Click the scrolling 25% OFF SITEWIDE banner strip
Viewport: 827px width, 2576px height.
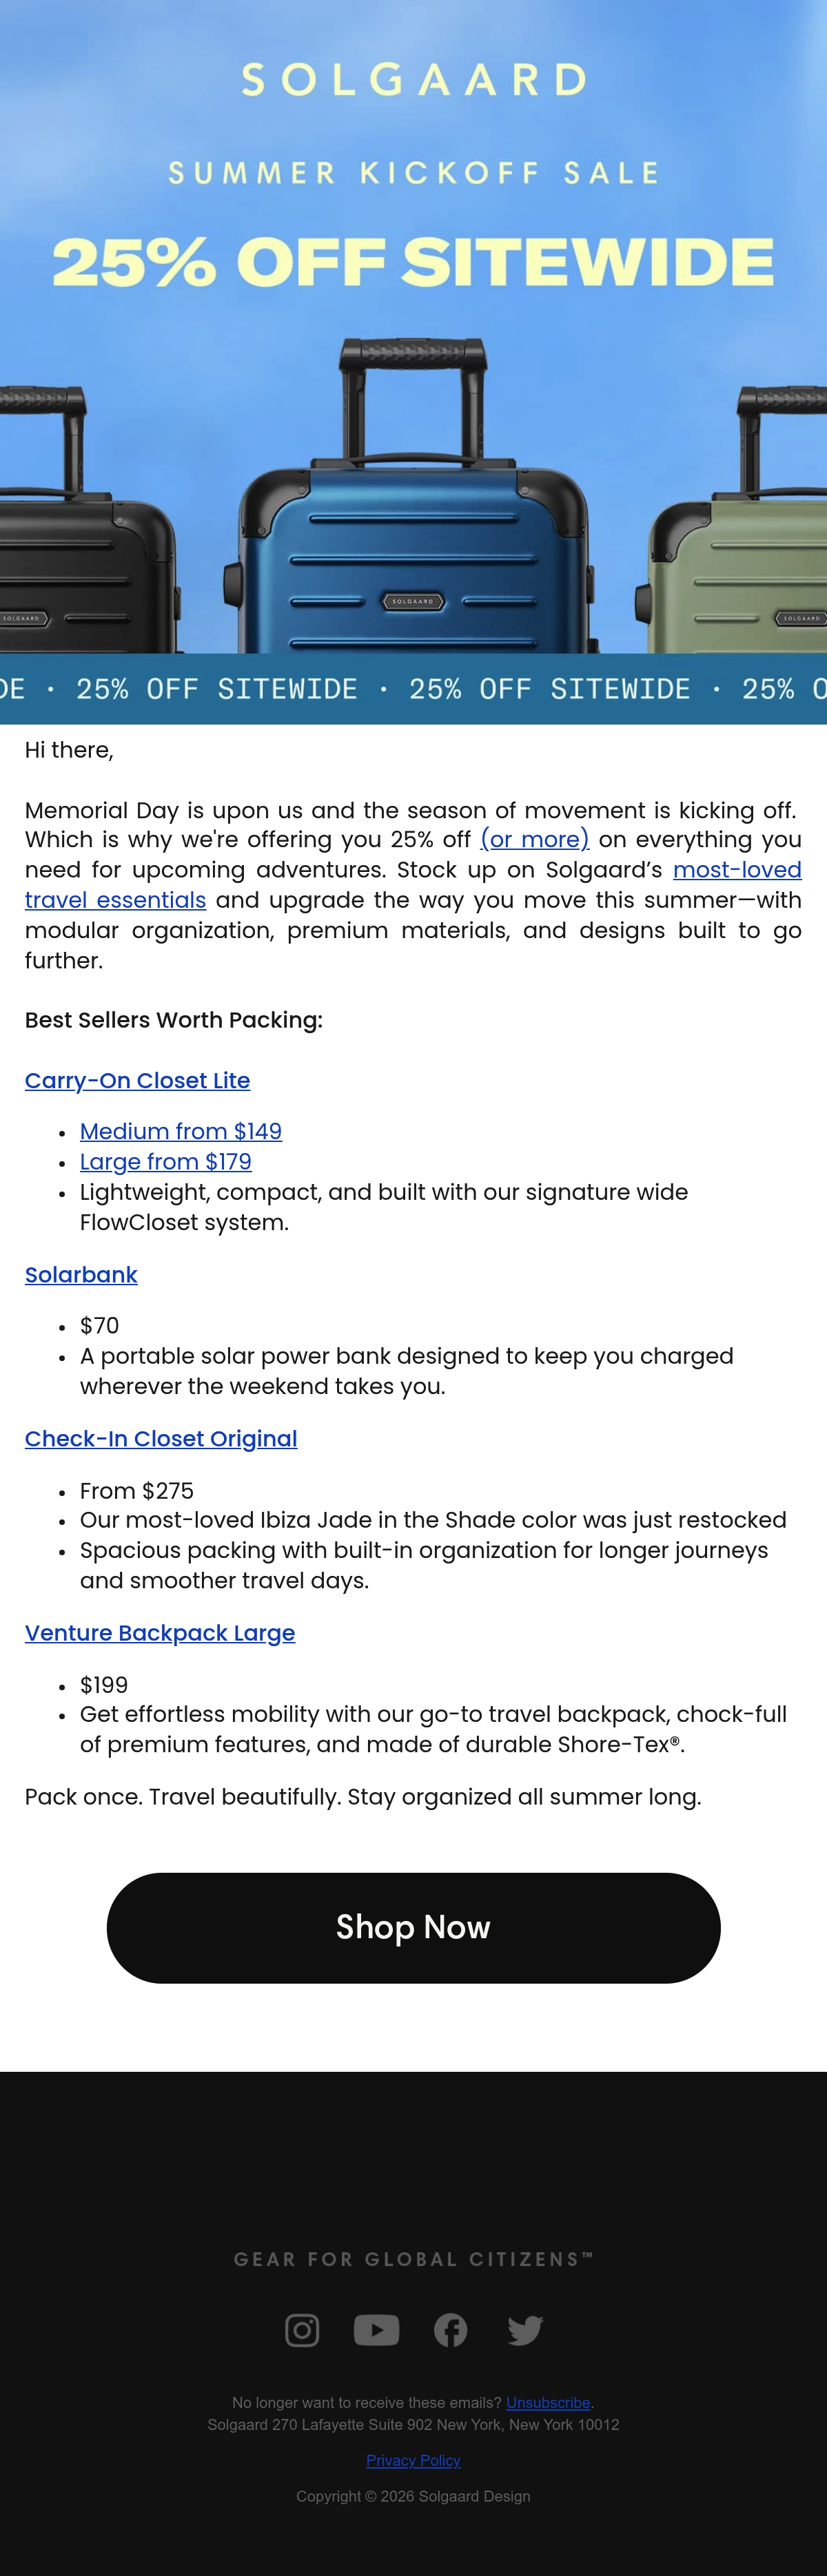tap(413, 689)
